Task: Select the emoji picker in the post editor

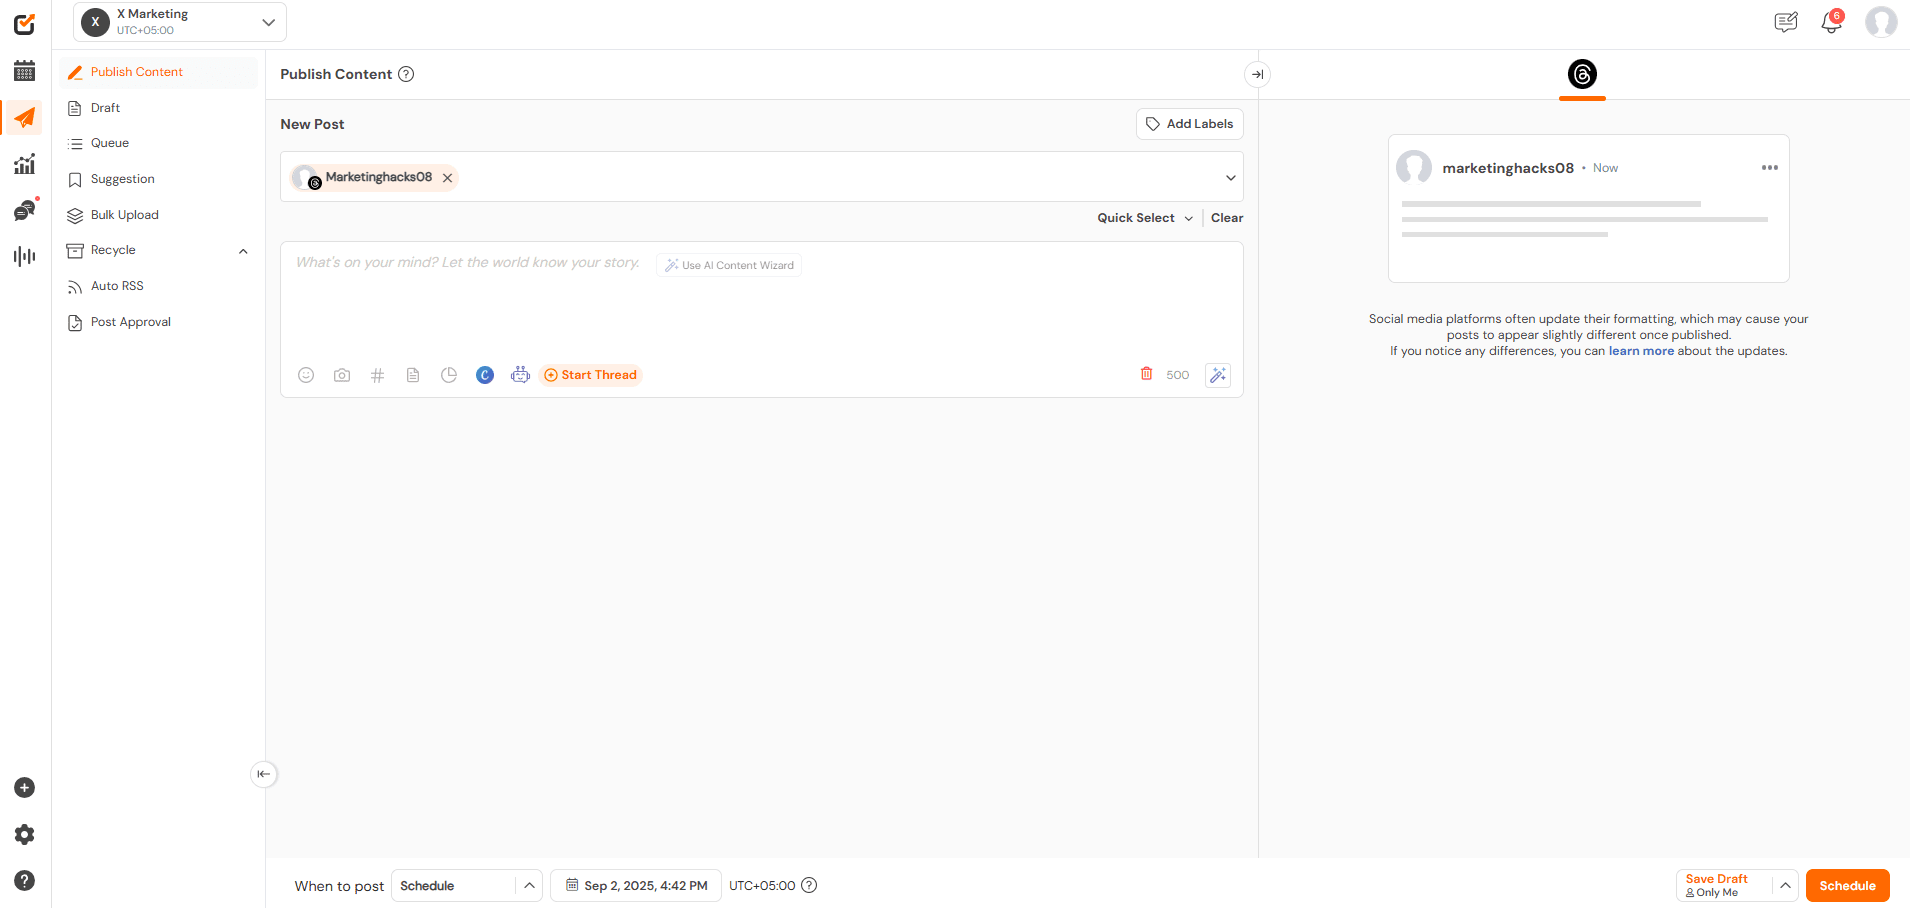Action: (x=306, y=374)
